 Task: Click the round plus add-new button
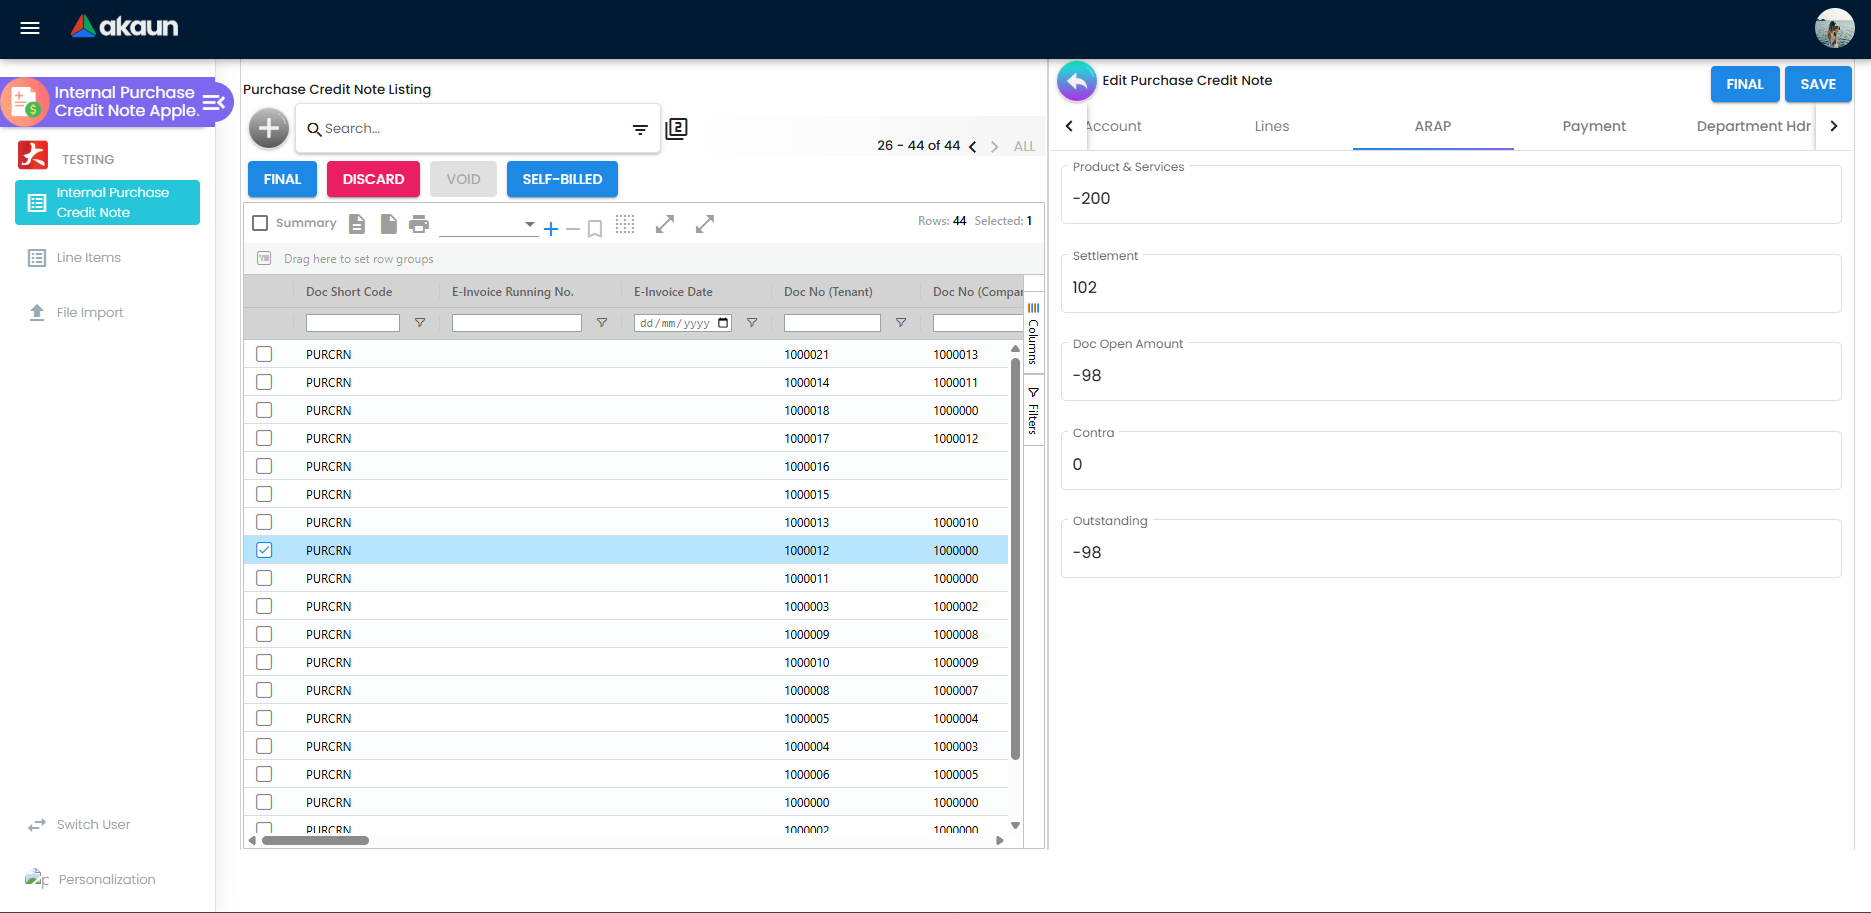click(269, 128)
